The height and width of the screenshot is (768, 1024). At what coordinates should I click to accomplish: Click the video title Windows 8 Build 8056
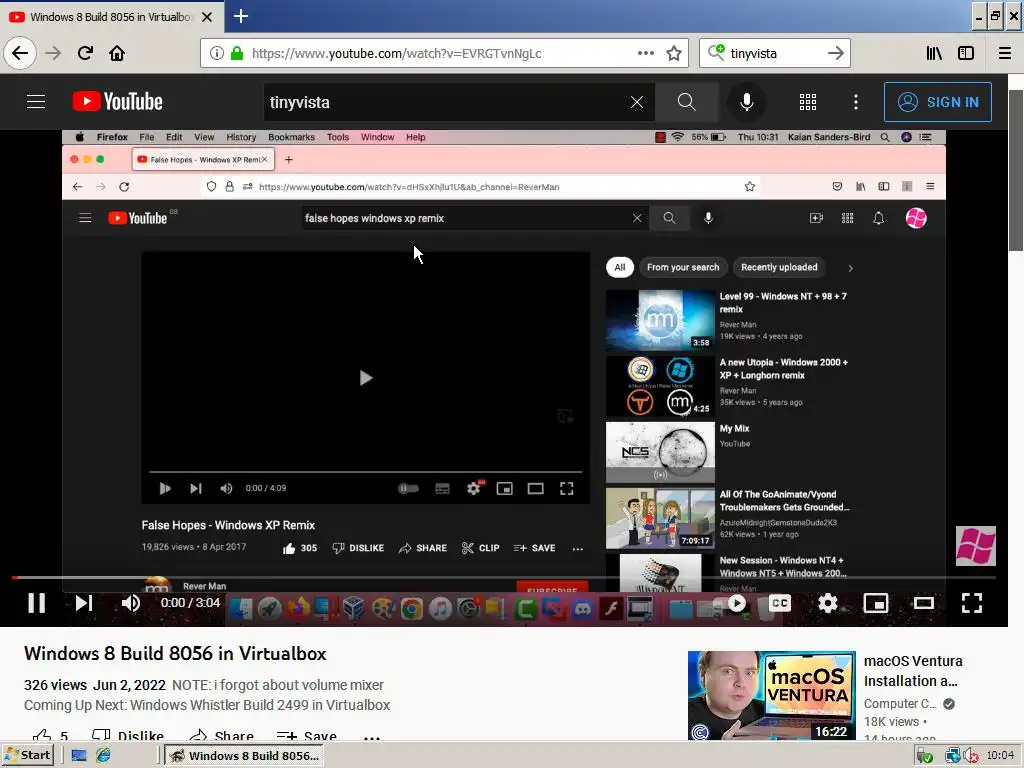pos(175,653)
